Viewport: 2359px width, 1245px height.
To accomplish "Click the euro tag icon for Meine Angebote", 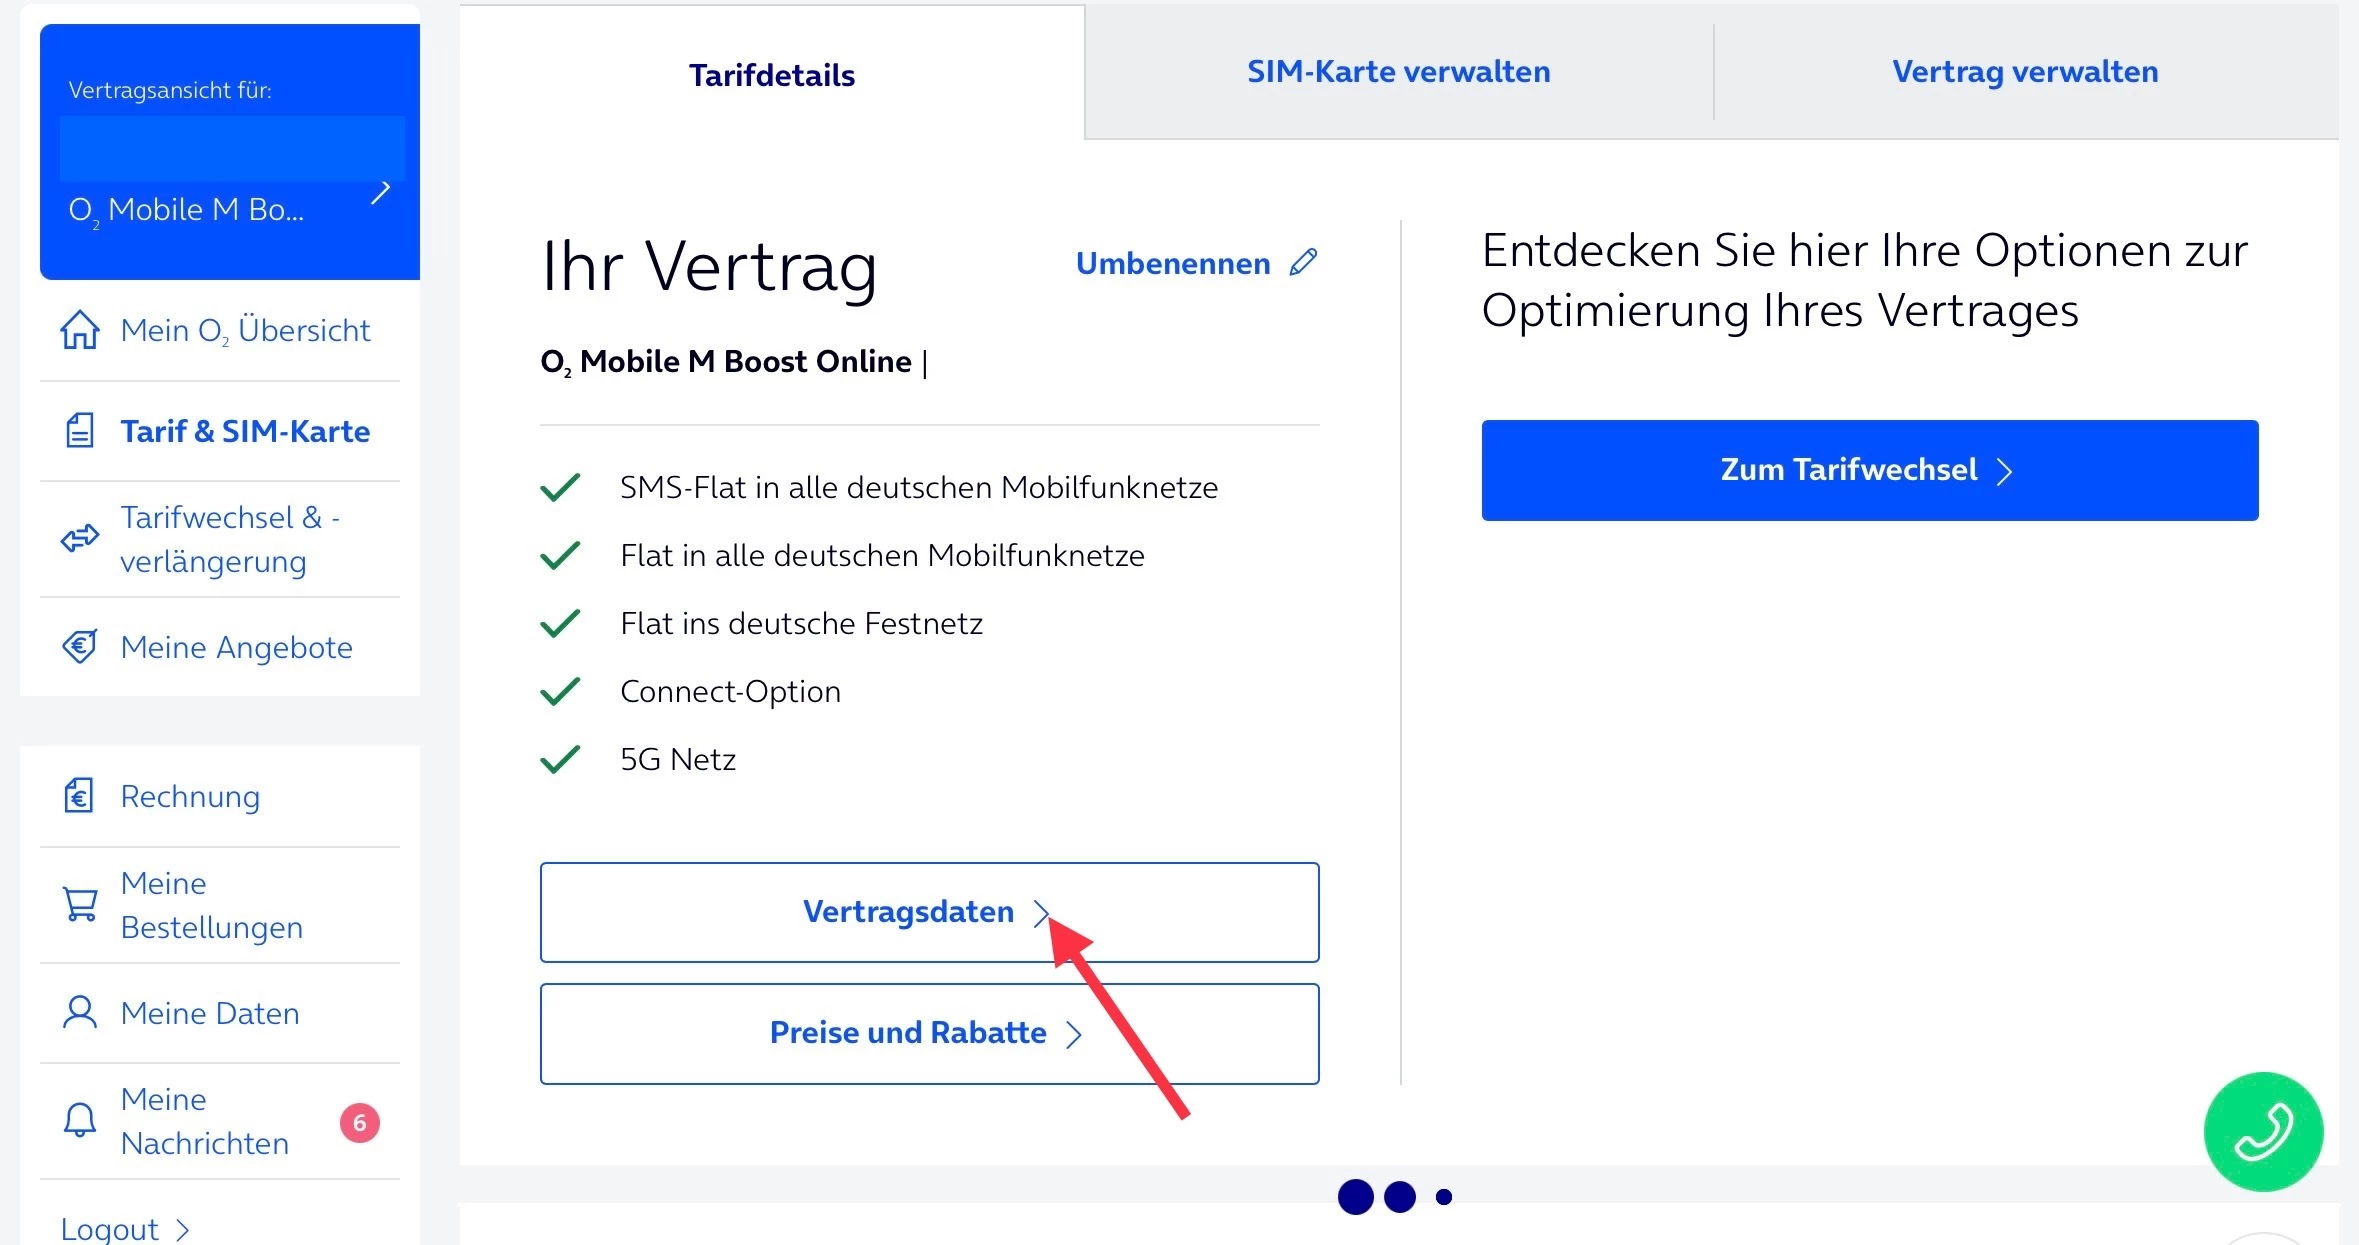I will pyautogui.click(x=80, y=647).
